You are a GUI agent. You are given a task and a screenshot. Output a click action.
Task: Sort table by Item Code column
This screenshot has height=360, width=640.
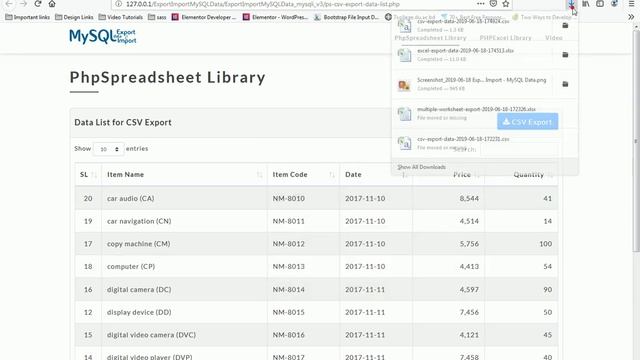tap(303, 175)
